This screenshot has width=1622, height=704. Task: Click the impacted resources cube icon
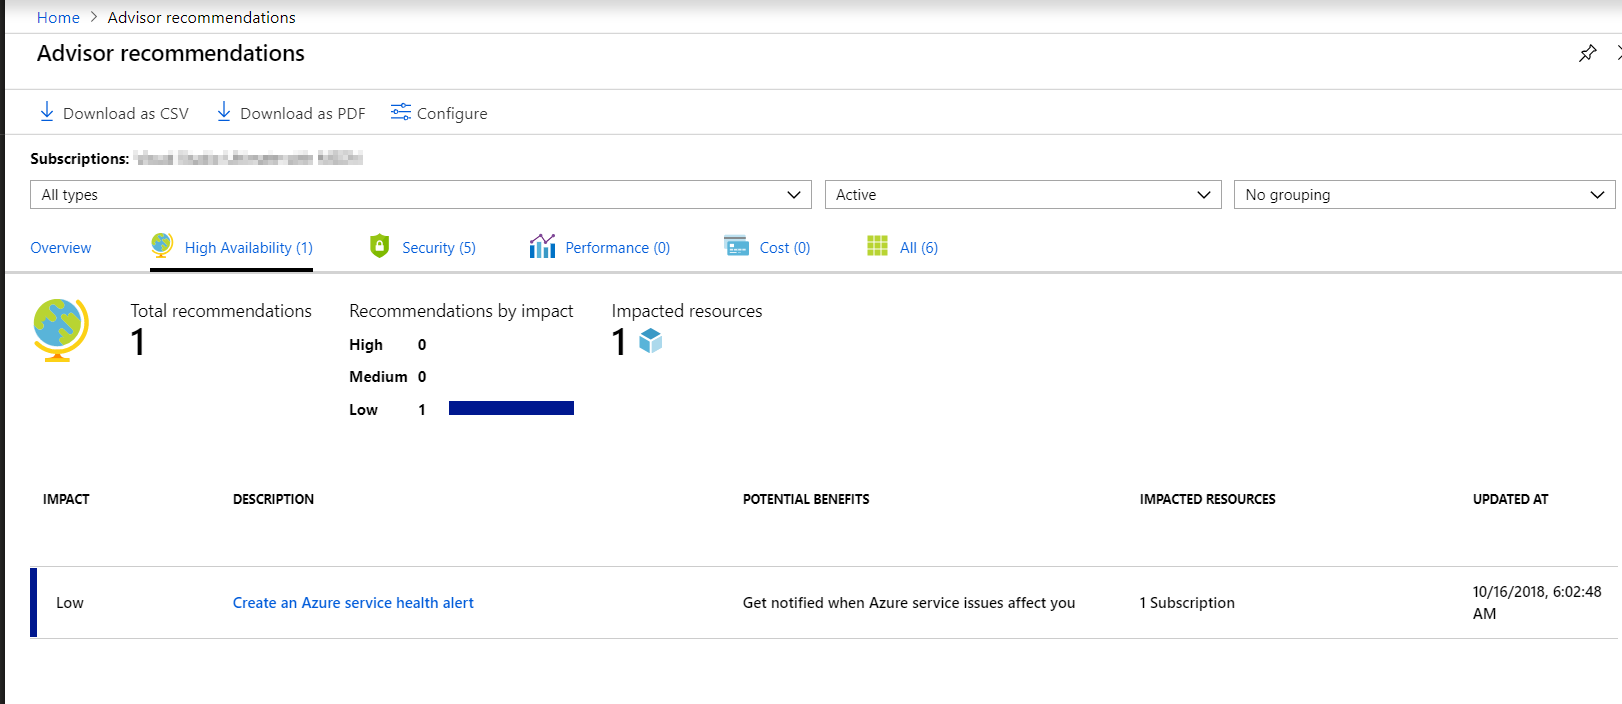(651, 341)
